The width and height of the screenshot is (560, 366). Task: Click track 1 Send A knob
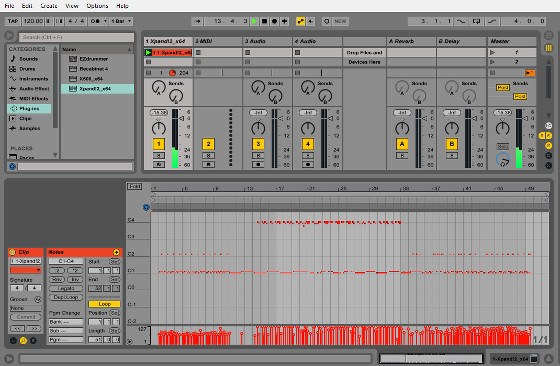[x=159, y=87]
